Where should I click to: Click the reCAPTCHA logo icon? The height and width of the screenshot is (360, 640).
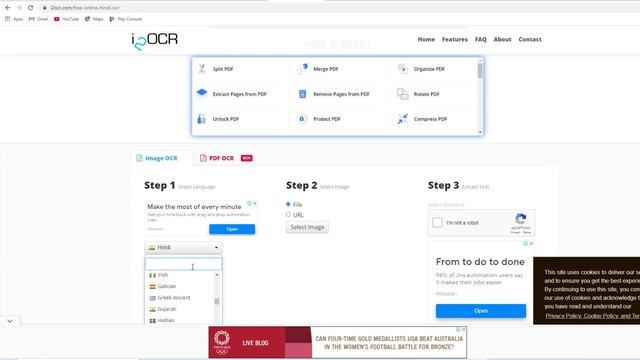[521, 219]
